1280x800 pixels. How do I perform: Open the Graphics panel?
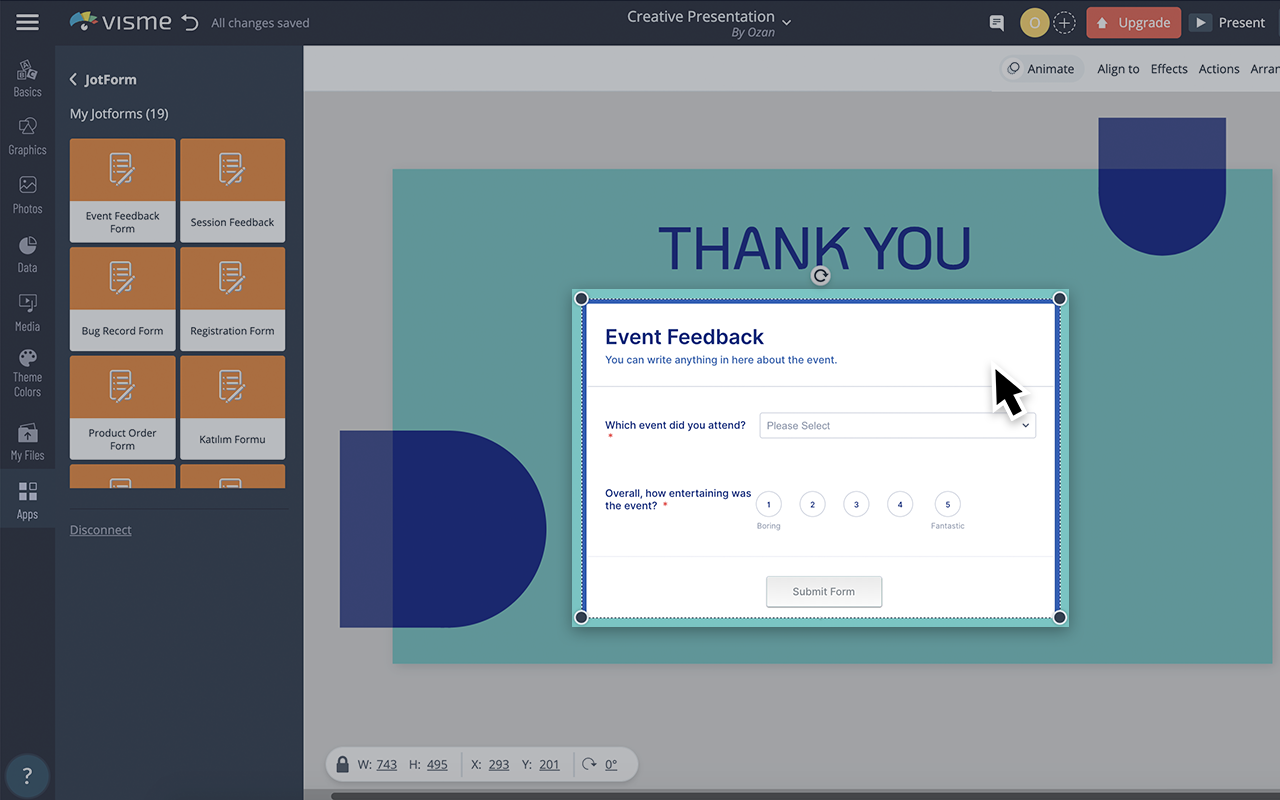[27, 135]
